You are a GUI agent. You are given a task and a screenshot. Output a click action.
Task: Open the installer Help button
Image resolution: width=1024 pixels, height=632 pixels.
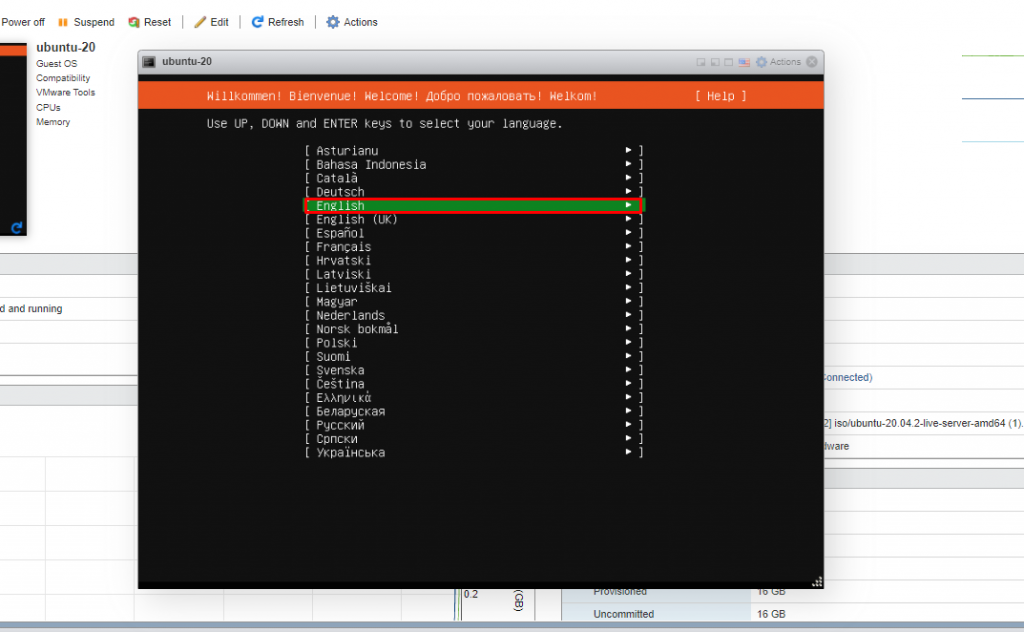[x=720, y=96]
